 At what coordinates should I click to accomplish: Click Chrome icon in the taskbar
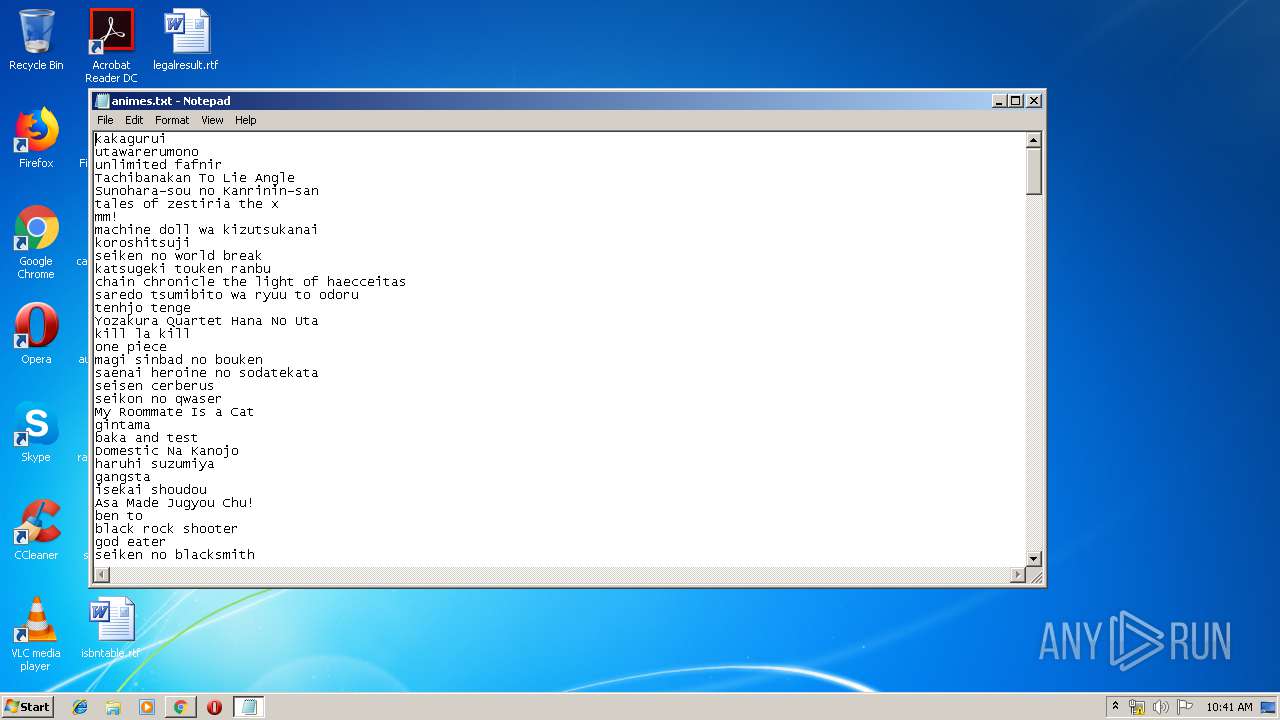[x=180, y=707]
